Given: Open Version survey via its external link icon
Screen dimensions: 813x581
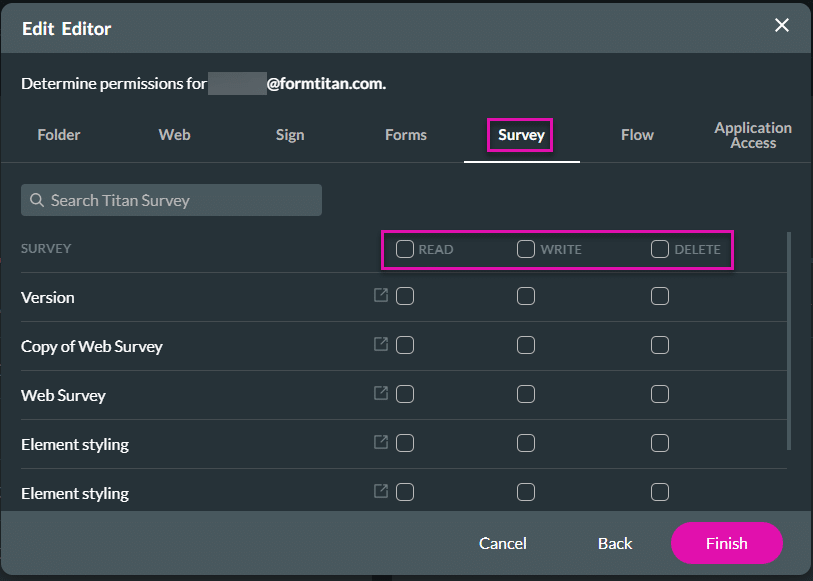Looking at the screenshot, I should point(380,295).
